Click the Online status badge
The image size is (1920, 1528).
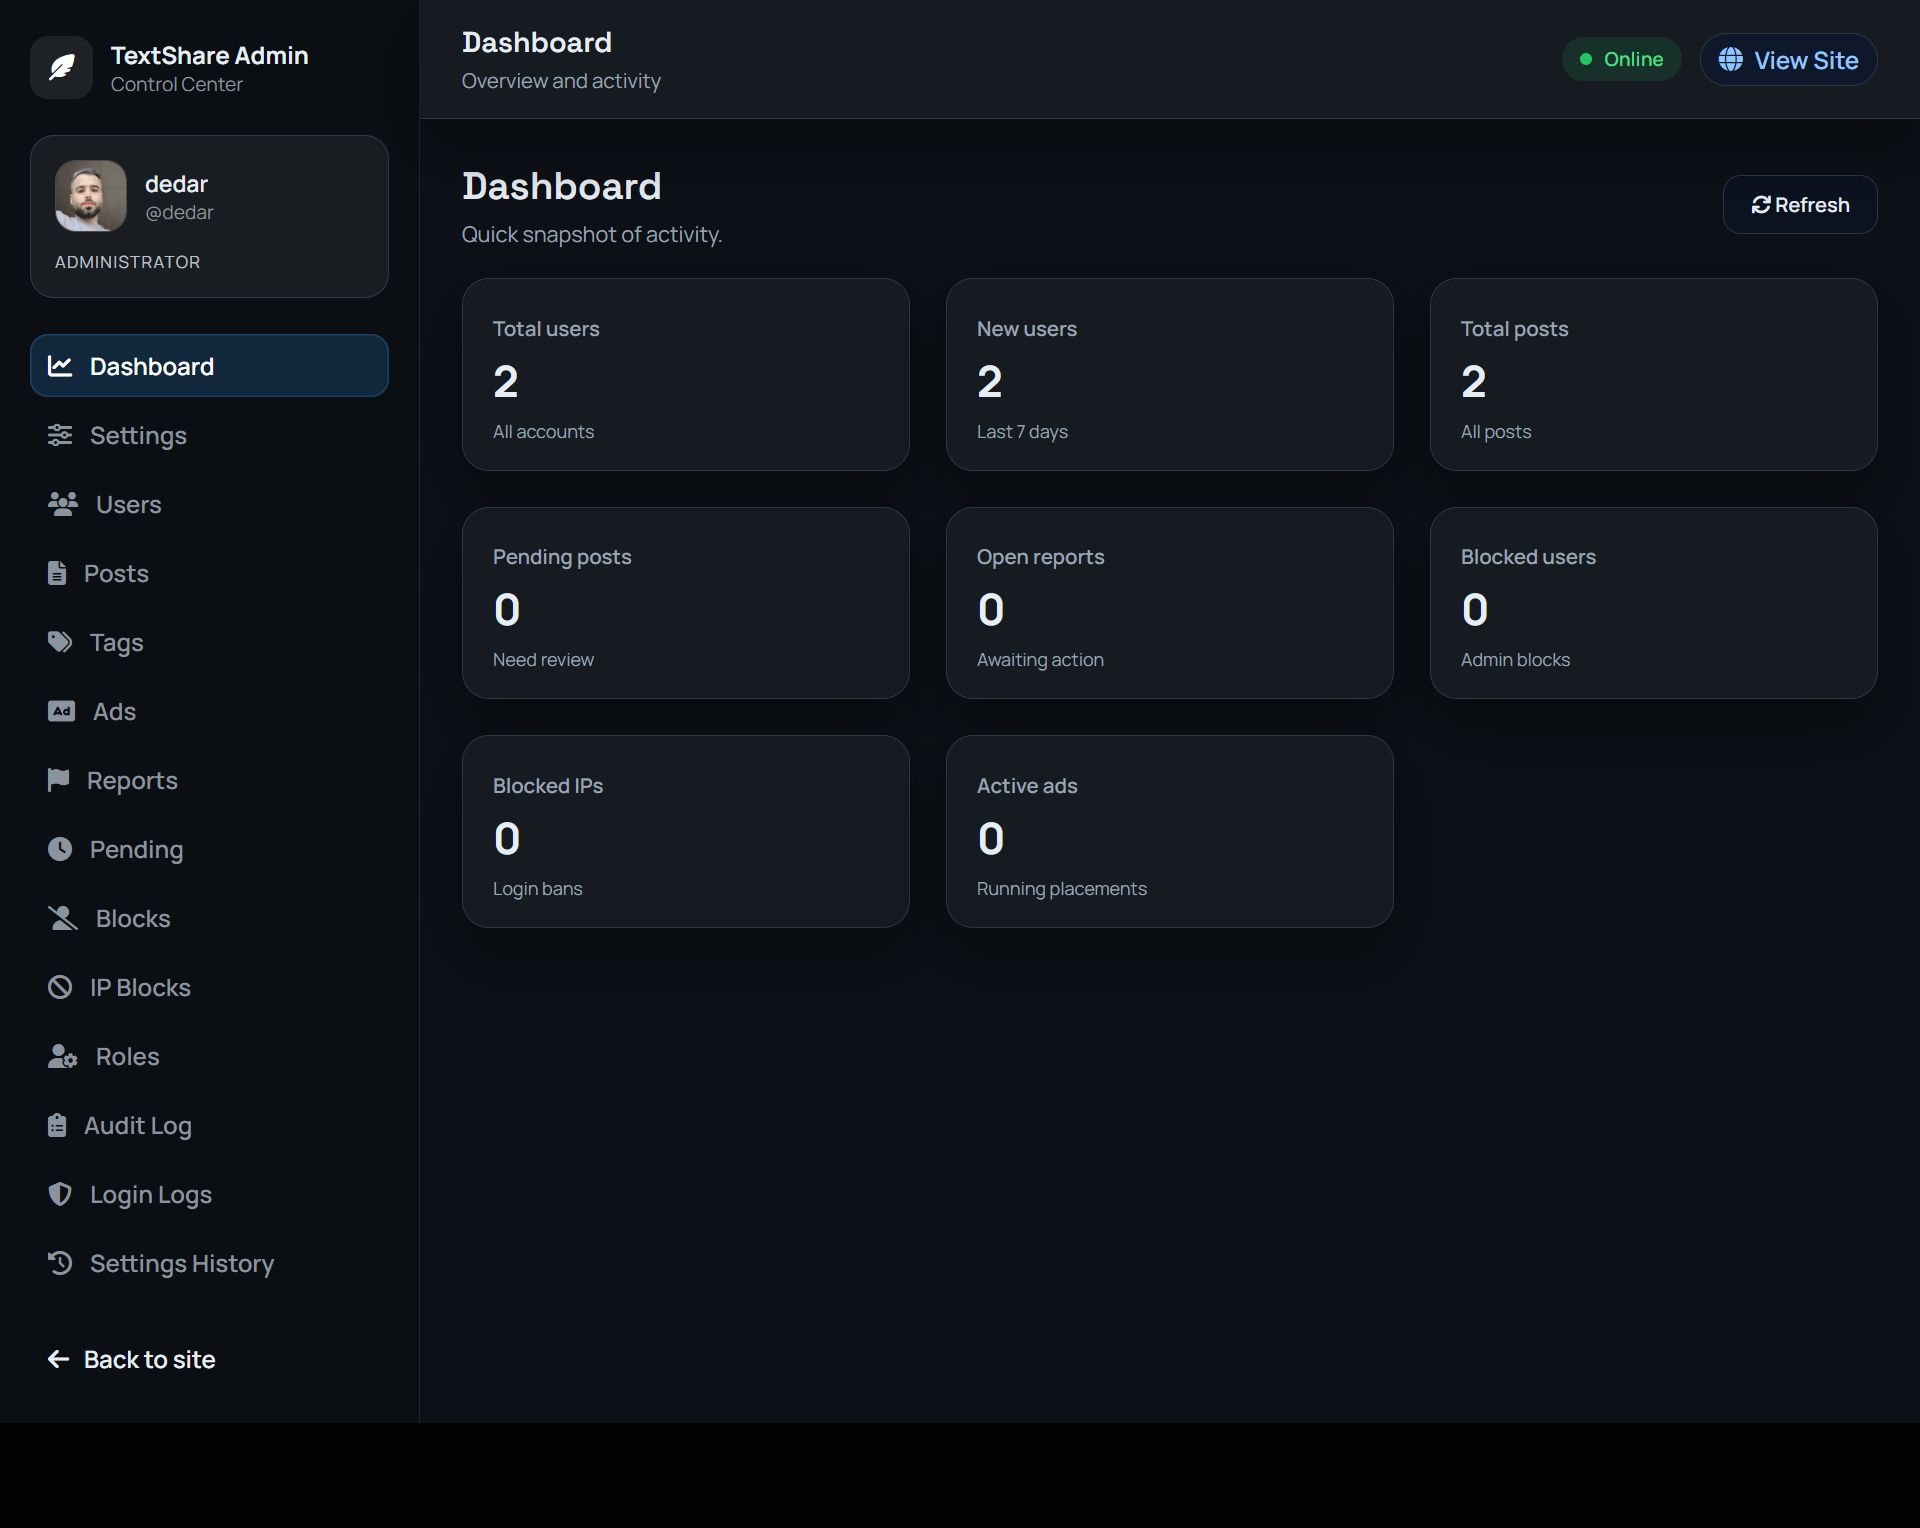1621,60
